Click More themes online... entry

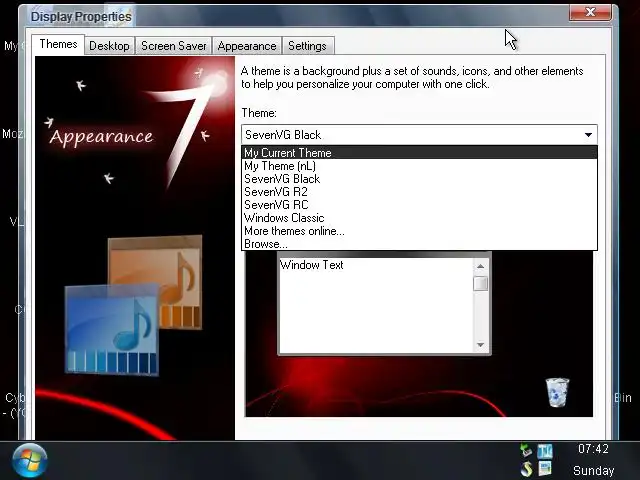419,231
